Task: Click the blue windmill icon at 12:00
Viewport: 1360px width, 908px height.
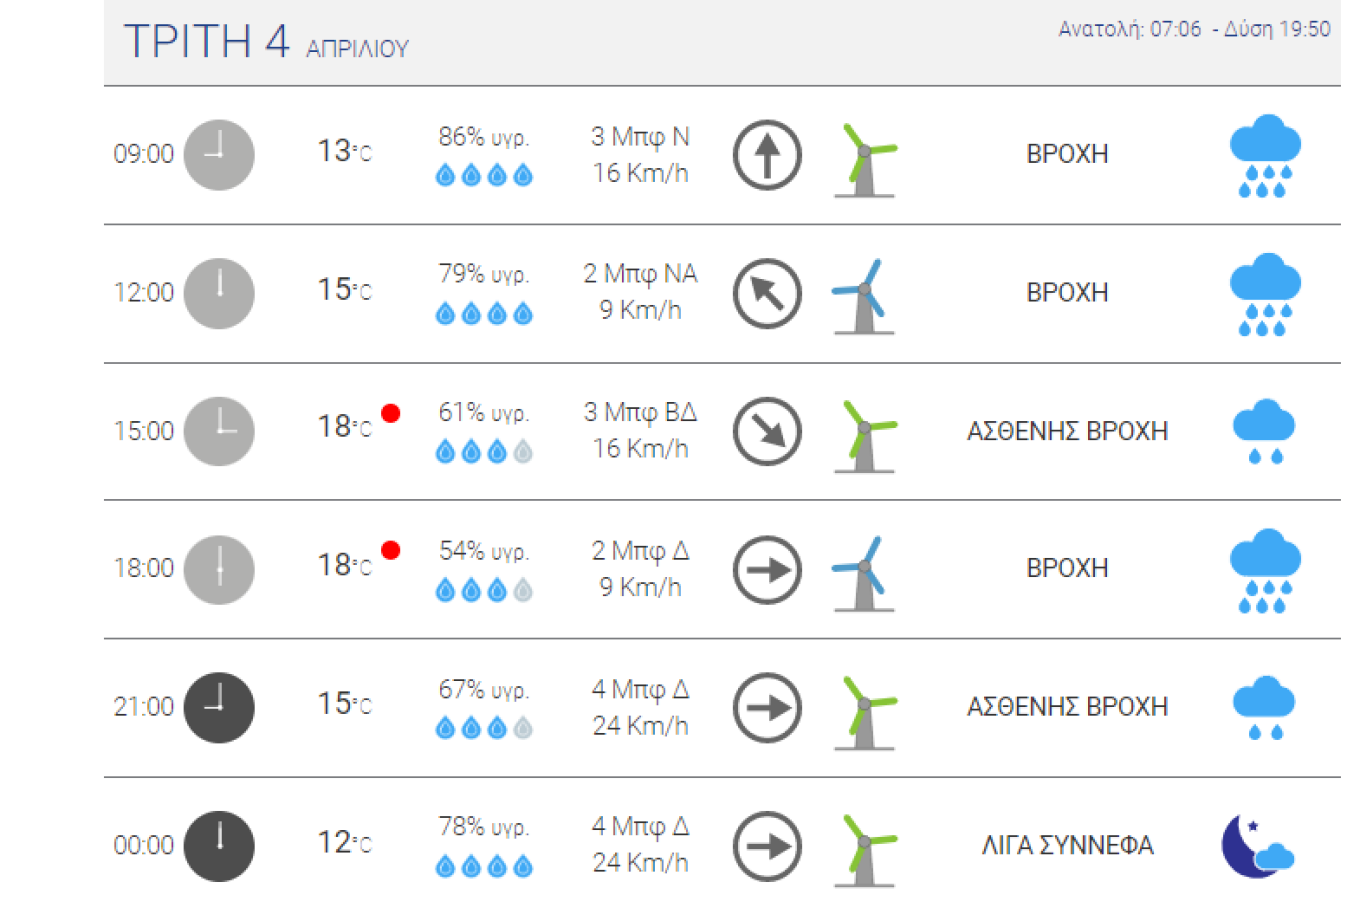Action: click(x=862, y=295)
